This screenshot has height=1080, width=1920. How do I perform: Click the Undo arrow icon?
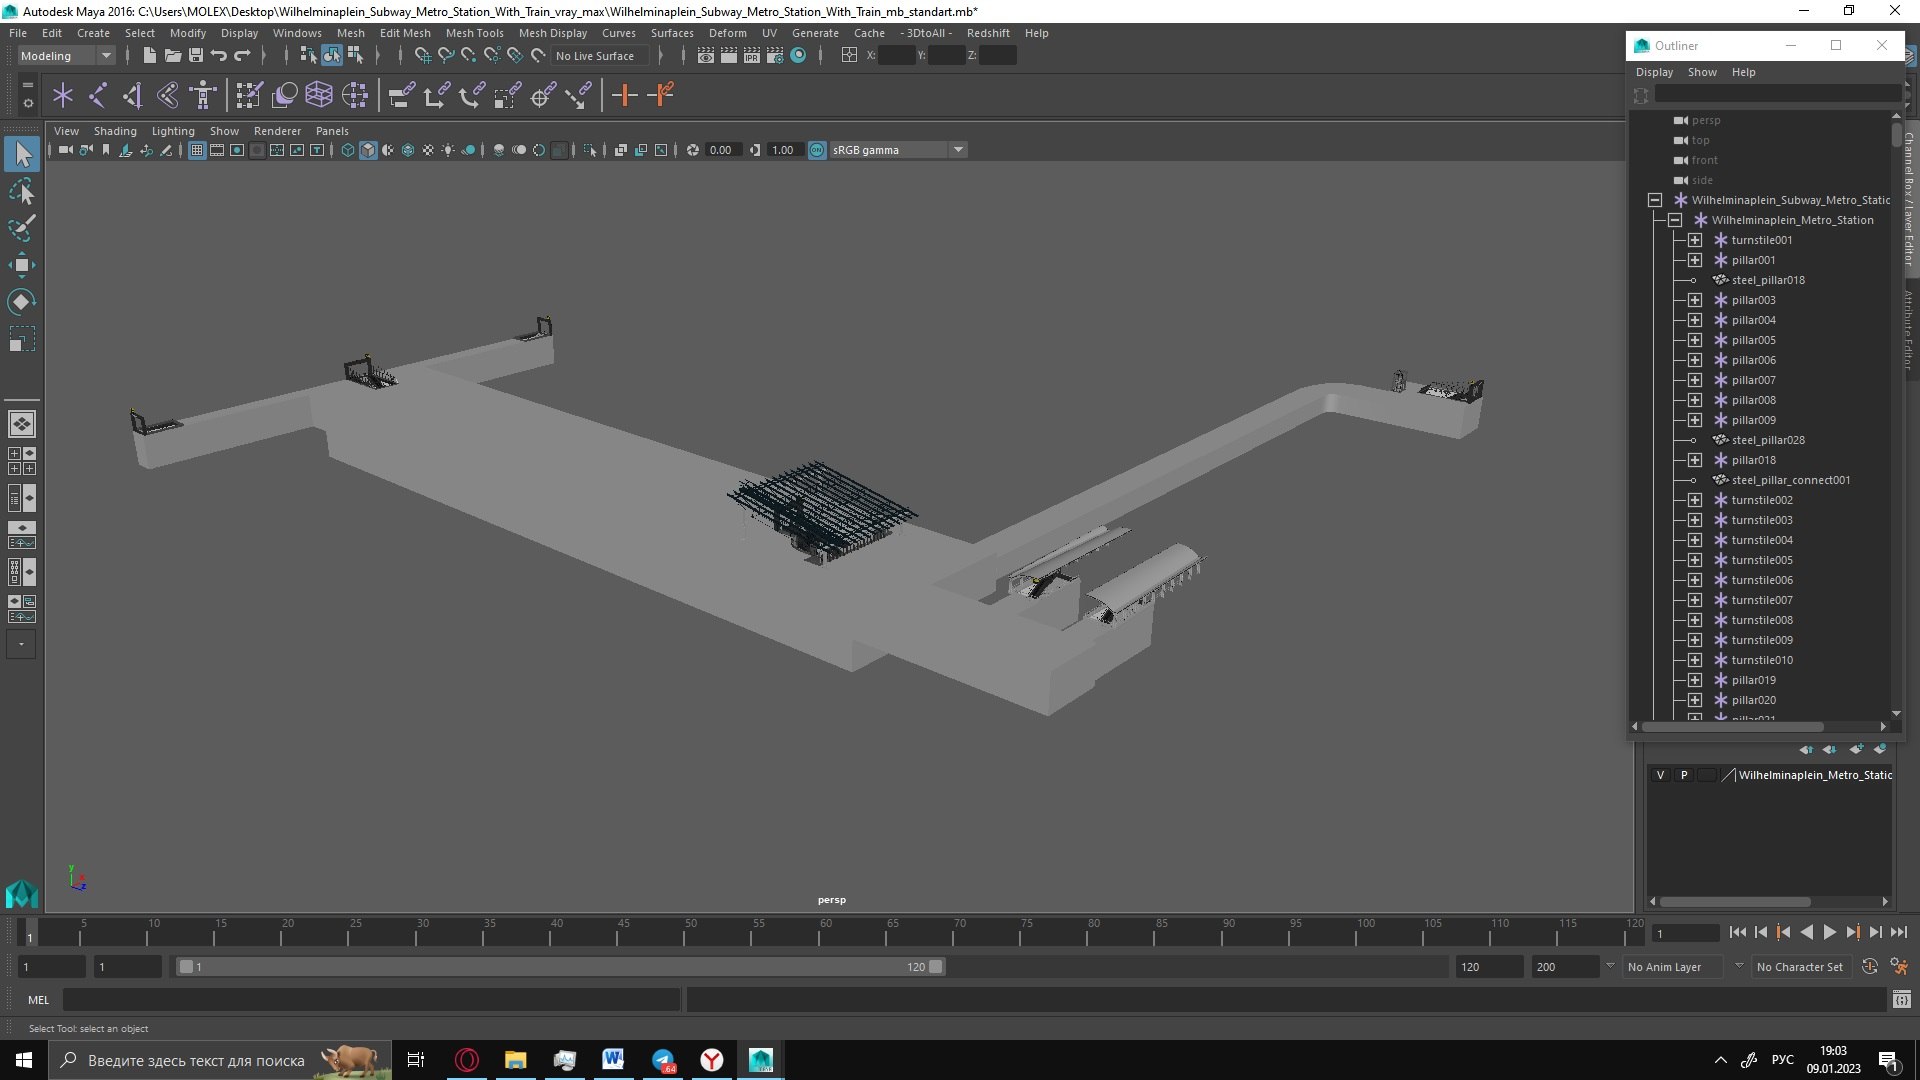(218, 56)
